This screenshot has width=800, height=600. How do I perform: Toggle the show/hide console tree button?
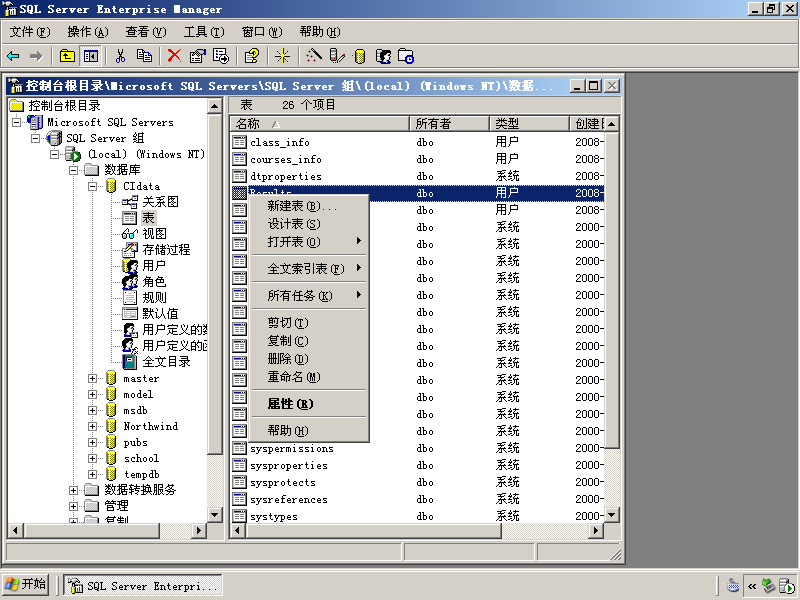click(x=91, y=56)
